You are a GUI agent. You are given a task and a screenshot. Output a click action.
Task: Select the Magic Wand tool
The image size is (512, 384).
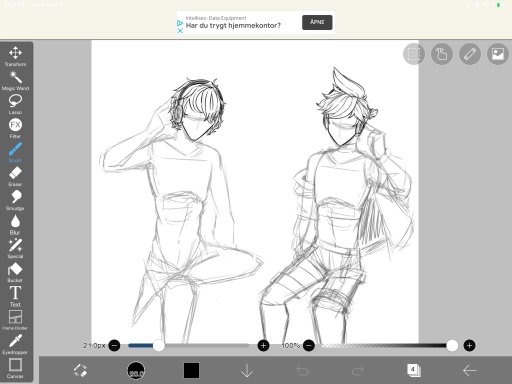pos(15,80)
